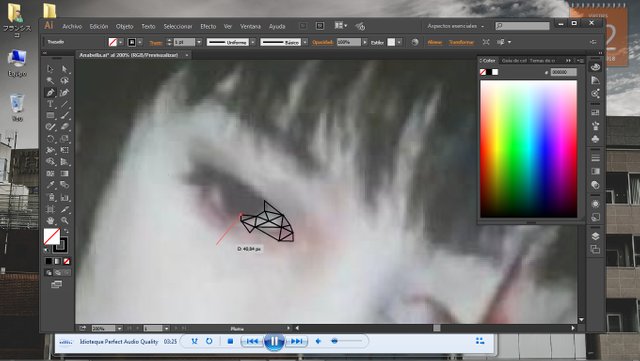Pick a color from the spectrum
The width and height of the screenshot is (640, 361).
529,149
